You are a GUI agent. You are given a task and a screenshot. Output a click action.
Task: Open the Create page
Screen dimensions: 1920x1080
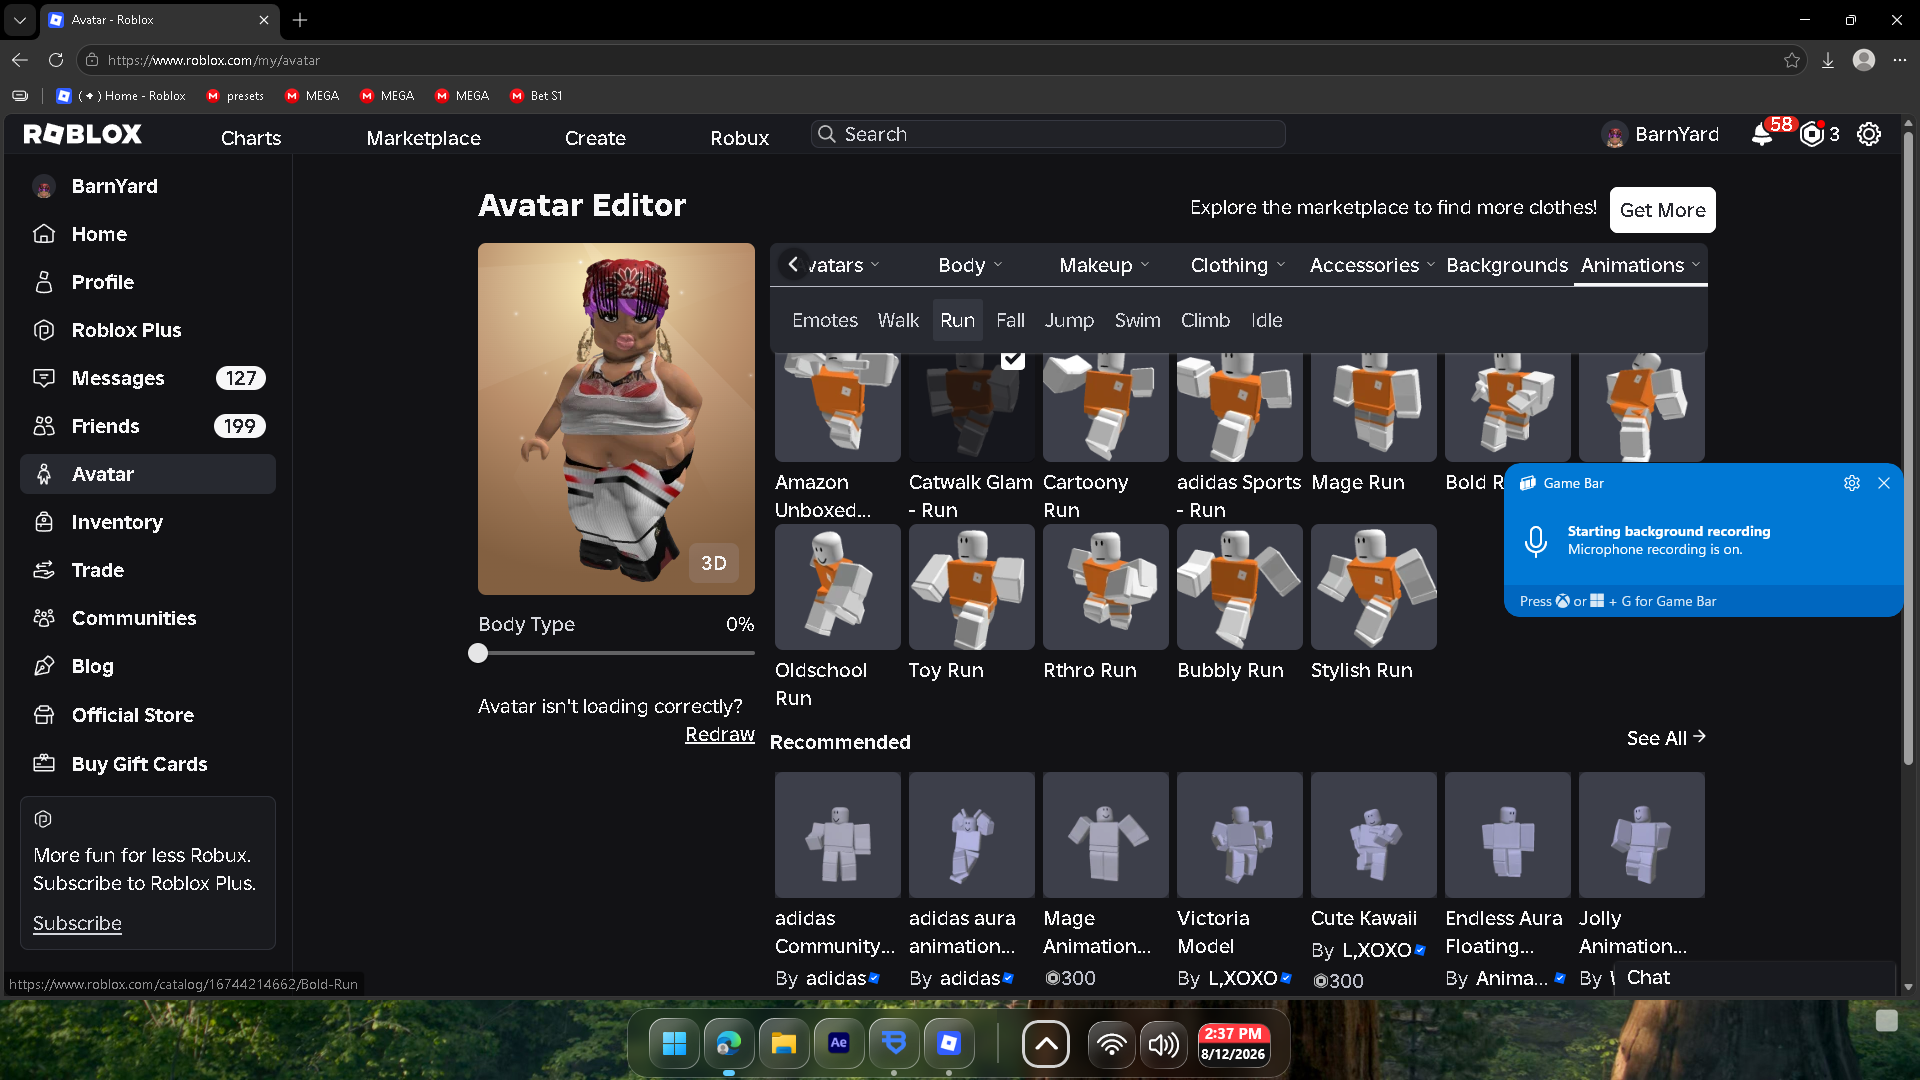click(595, 138)
